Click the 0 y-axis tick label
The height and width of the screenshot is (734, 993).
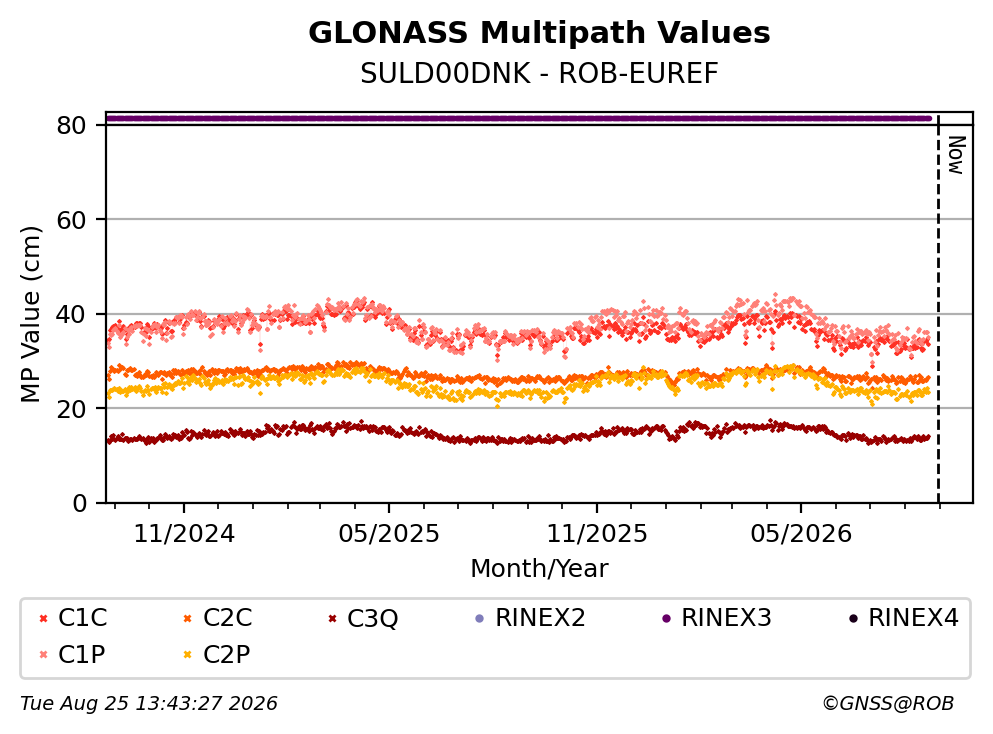click(x=80, y=503)
